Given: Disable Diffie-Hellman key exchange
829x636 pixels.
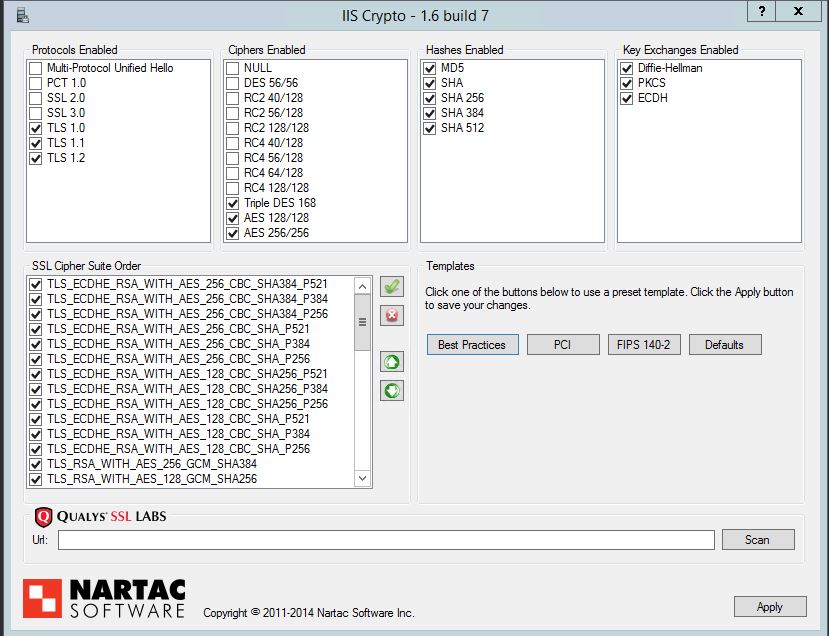Looking at the screenshot, I should pos(627,68).
